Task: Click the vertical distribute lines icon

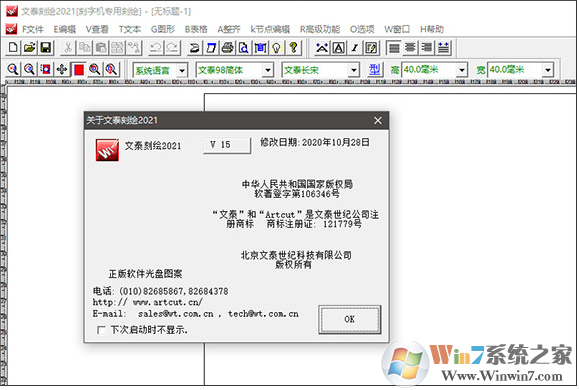Action: click(x=443, y=48)
